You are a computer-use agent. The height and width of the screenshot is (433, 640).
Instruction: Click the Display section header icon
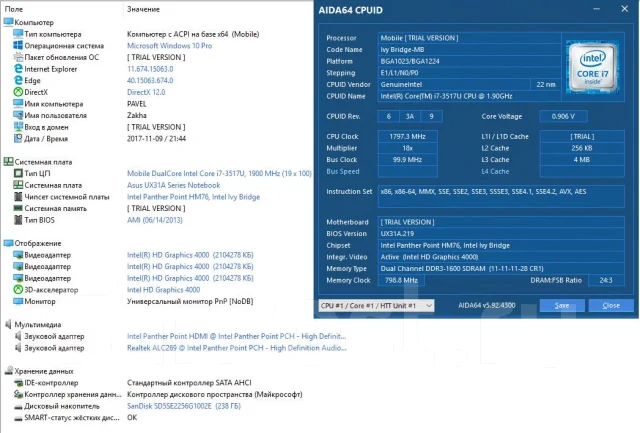point(8,243)
